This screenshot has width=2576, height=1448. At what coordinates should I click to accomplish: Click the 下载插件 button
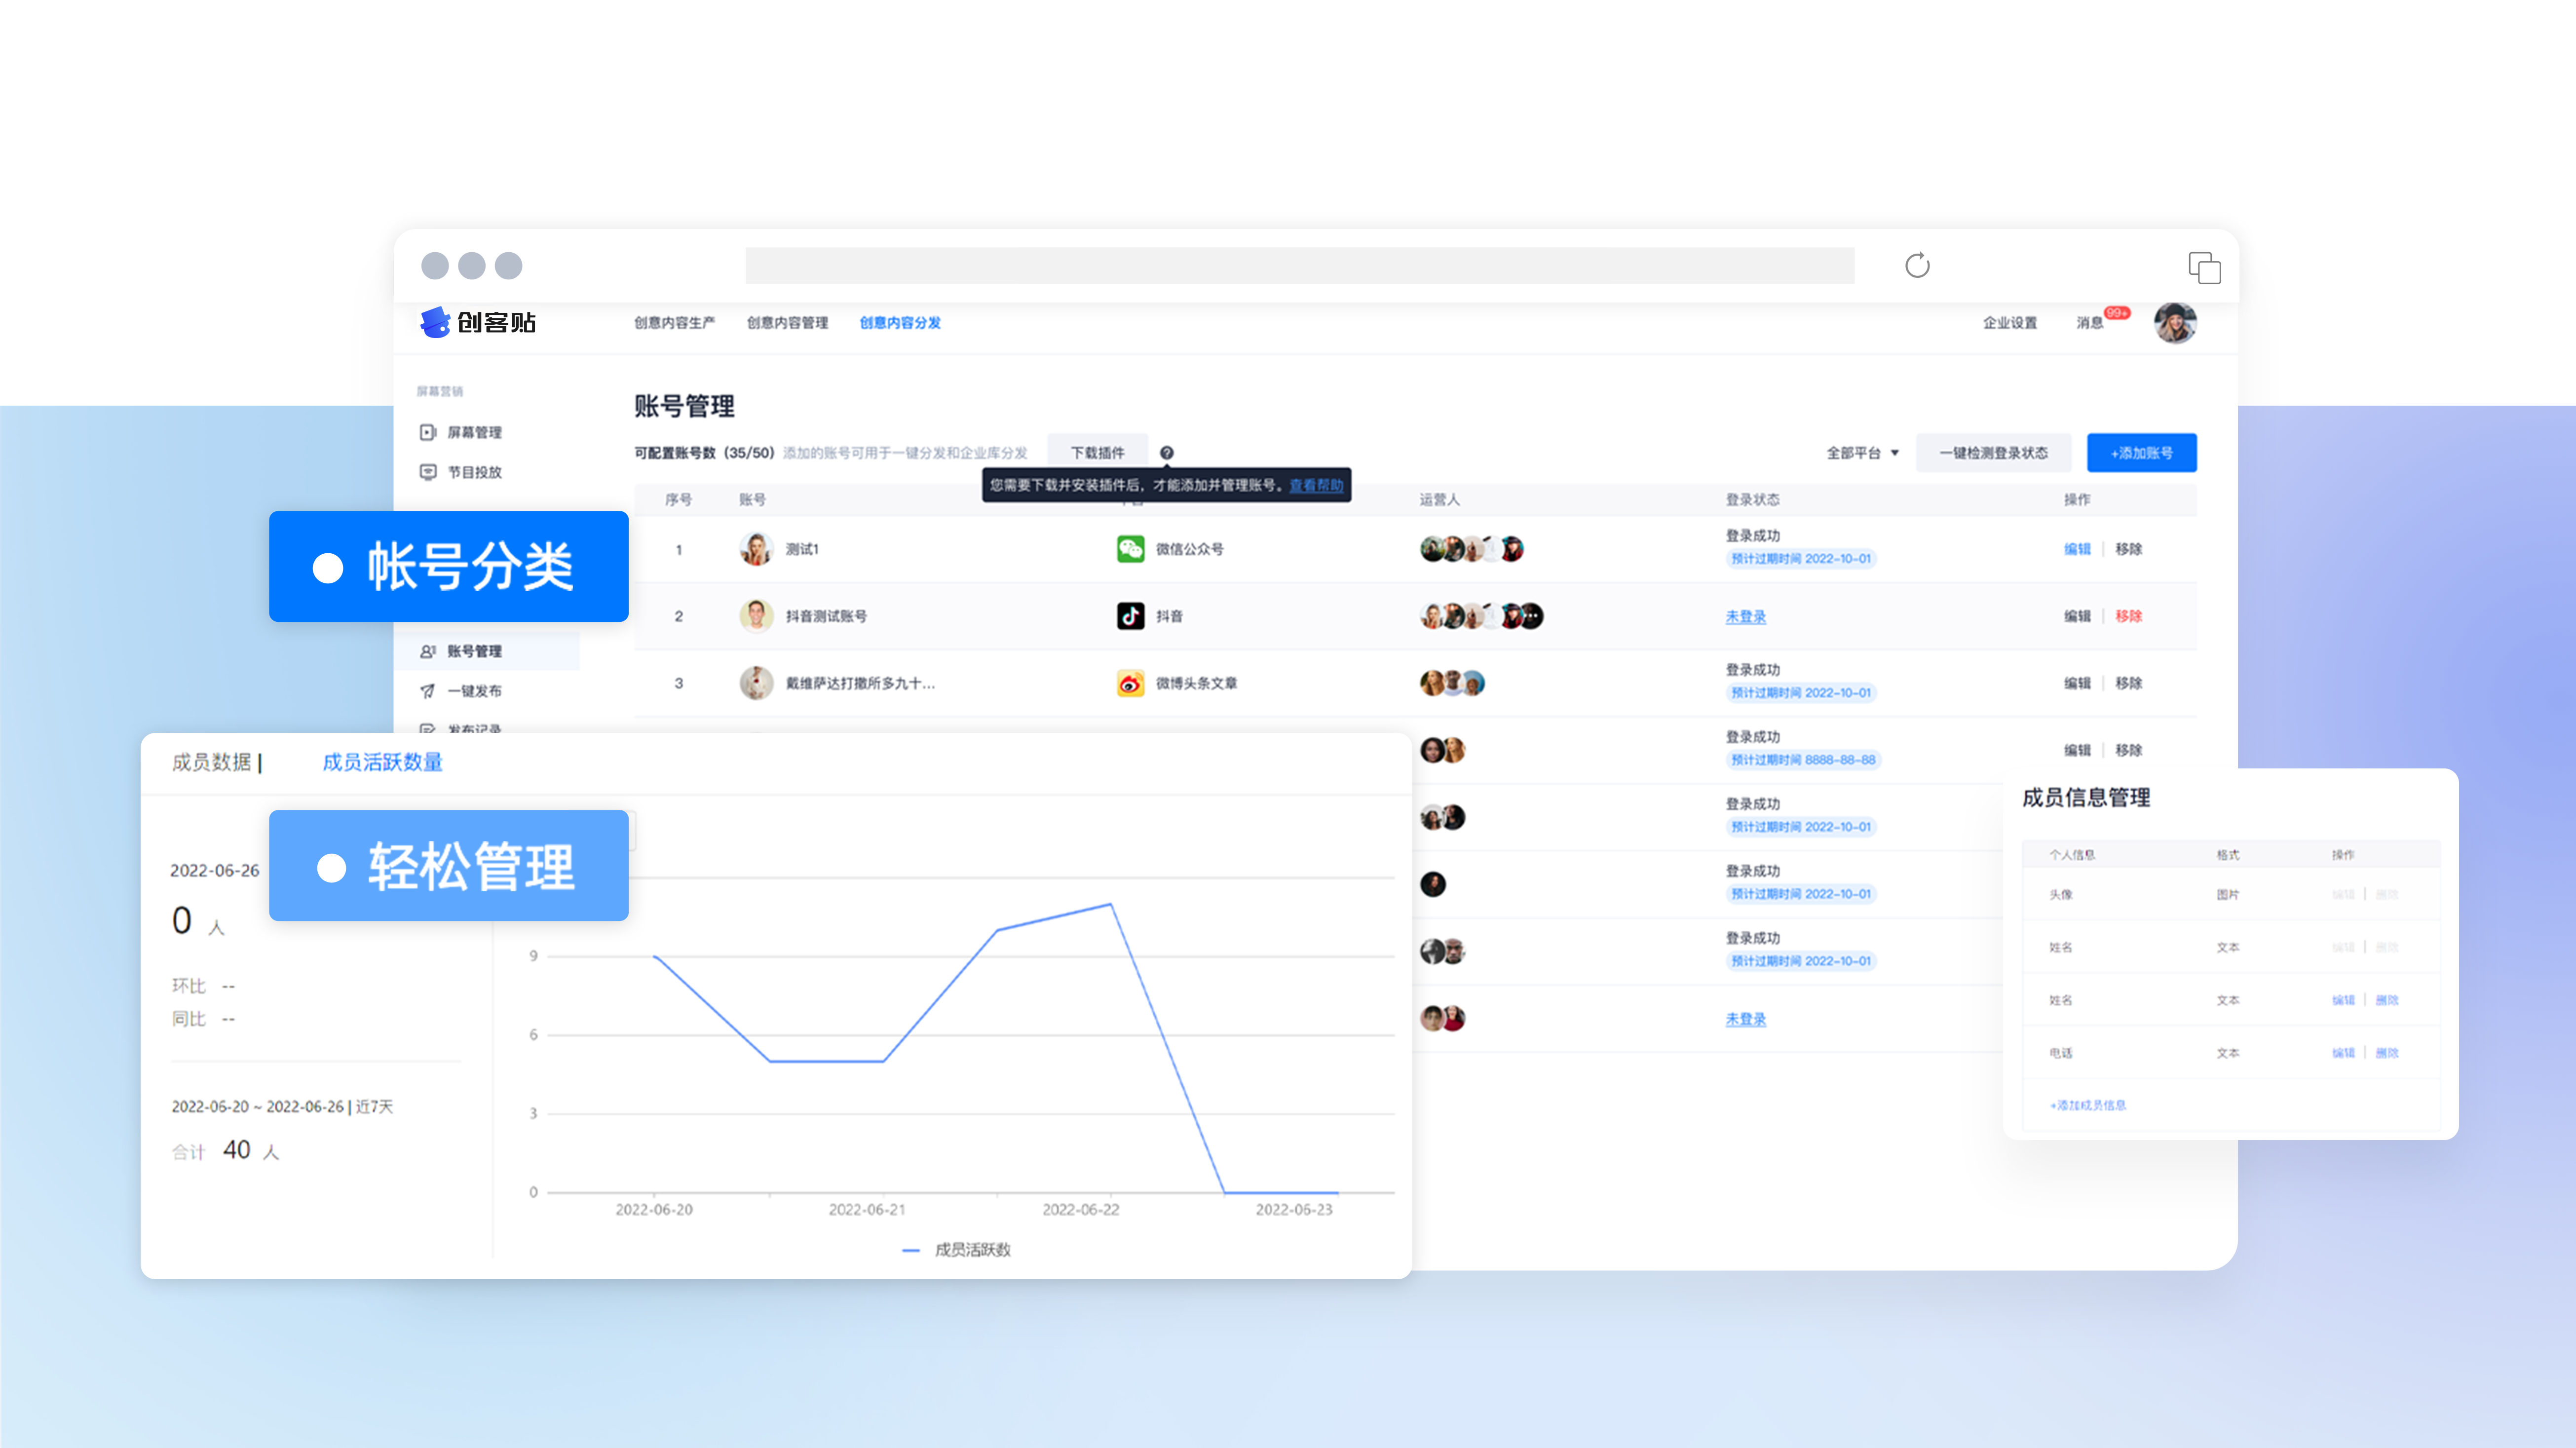[x=1097, y=453]
